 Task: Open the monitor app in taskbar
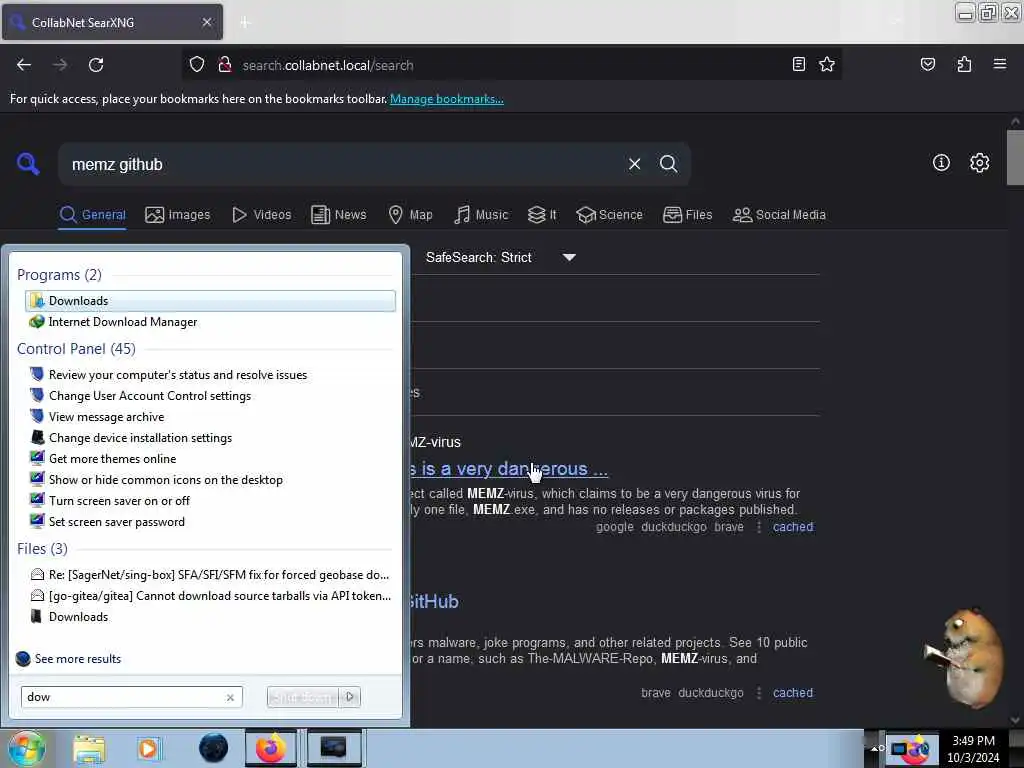333,748
